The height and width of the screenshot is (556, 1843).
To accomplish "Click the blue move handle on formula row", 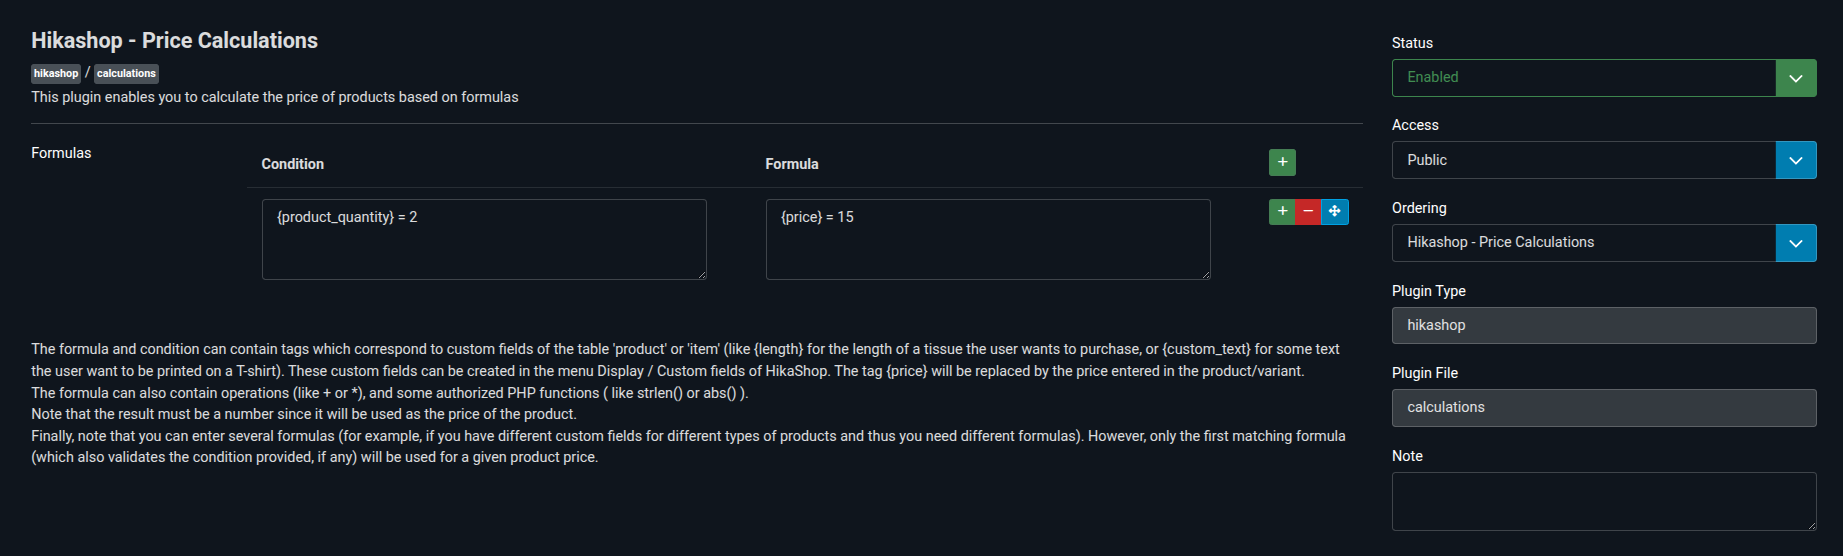I will 1335,212.
